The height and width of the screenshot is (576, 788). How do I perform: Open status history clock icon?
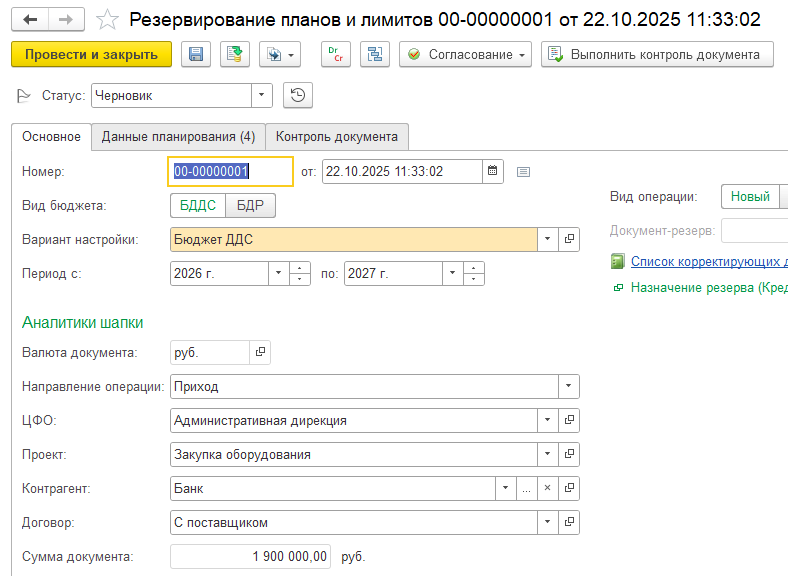pos(298,96)
